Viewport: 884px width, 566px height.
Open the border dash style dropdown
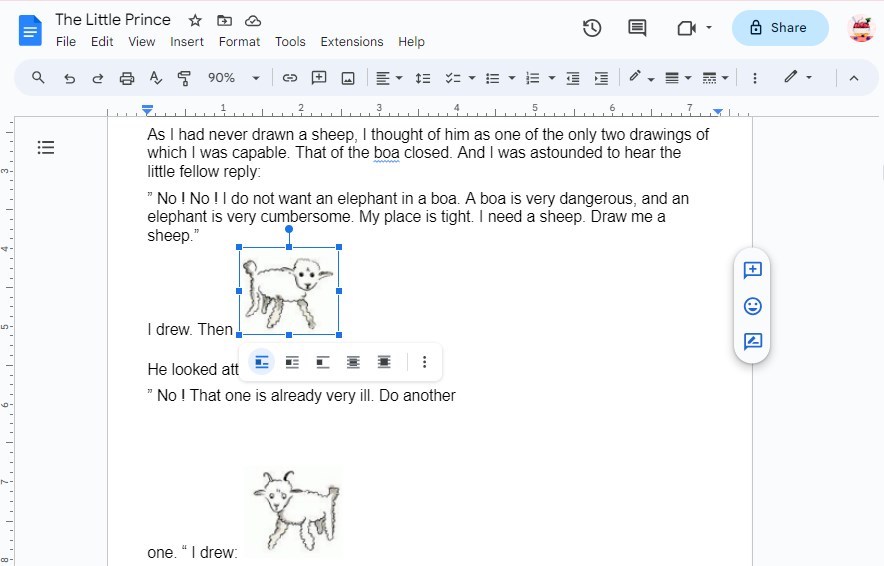pyautogui.click(x=715, y=78)
